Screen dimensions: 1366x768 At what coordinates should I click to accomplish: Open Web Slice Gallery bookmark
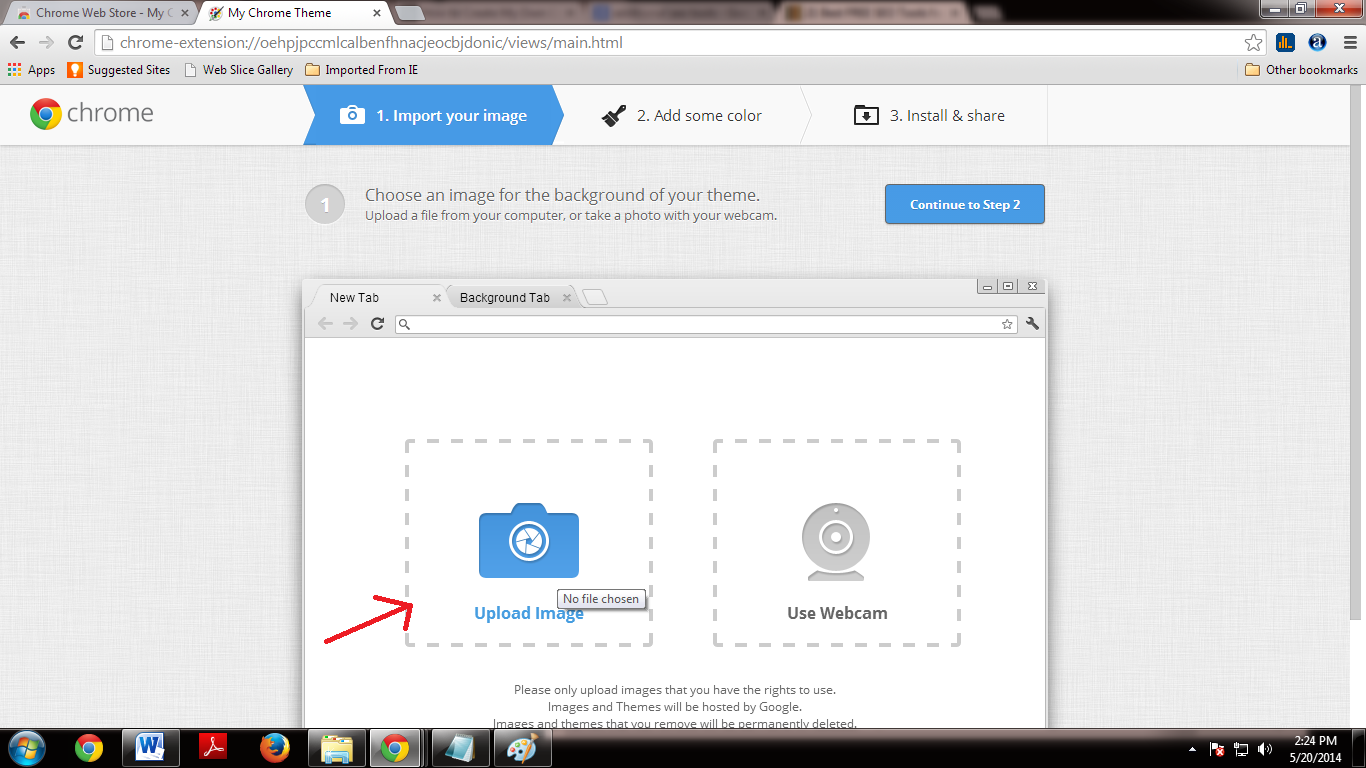pos(239,70)
